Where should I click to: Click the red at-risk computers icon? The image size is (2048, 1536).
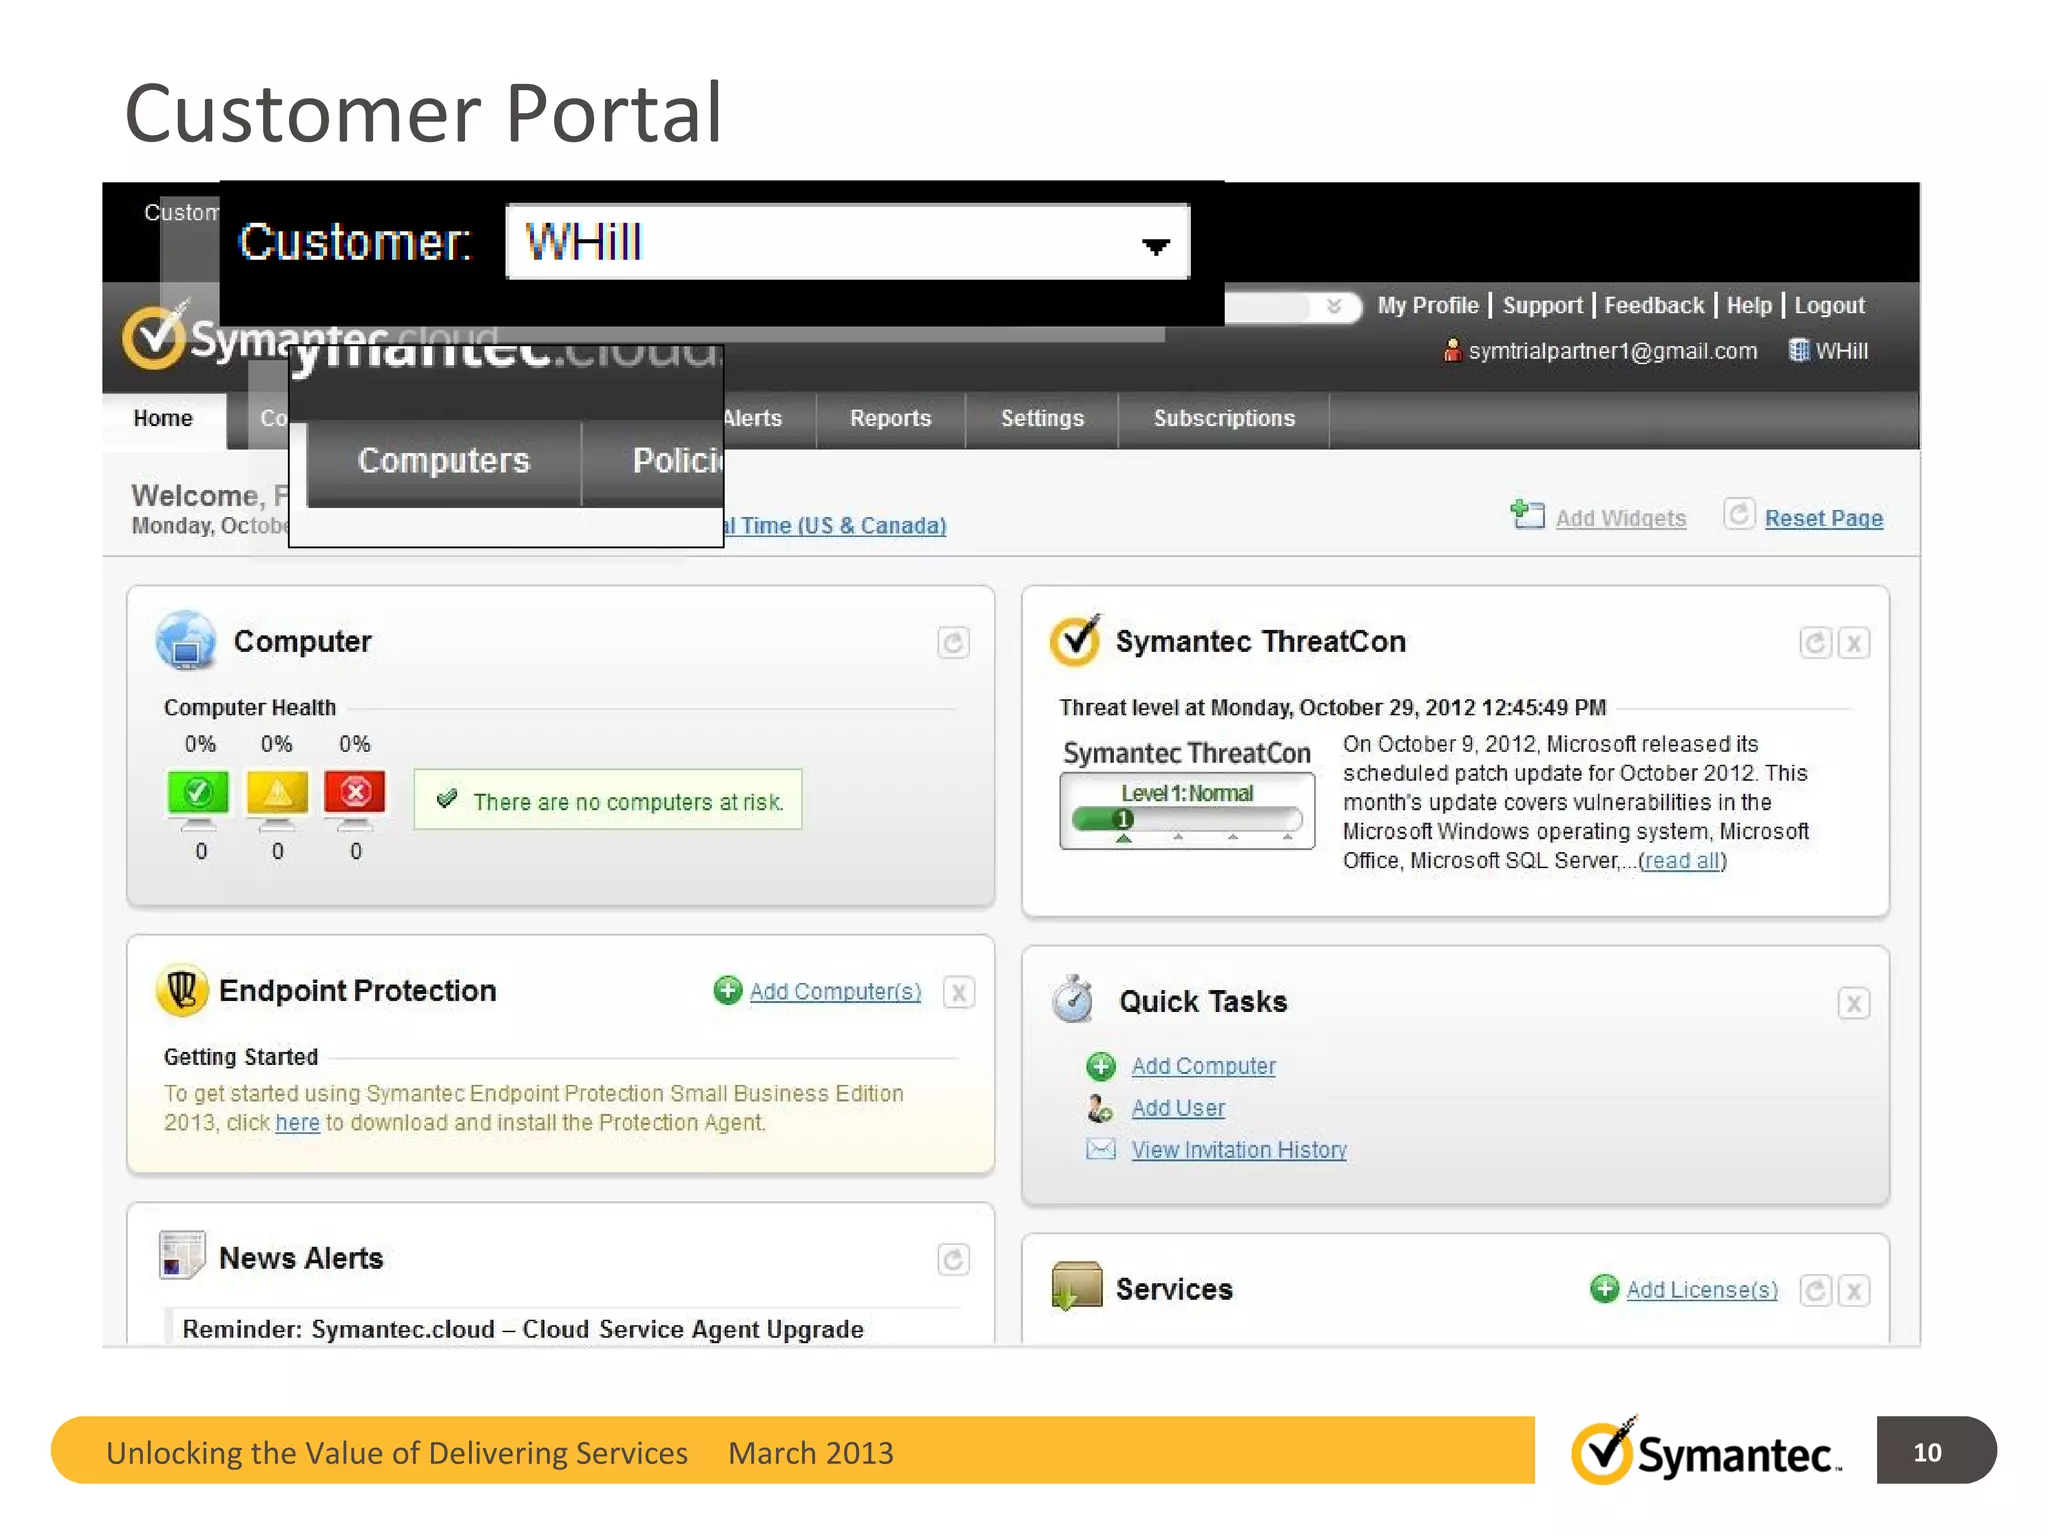click(355, 798)
